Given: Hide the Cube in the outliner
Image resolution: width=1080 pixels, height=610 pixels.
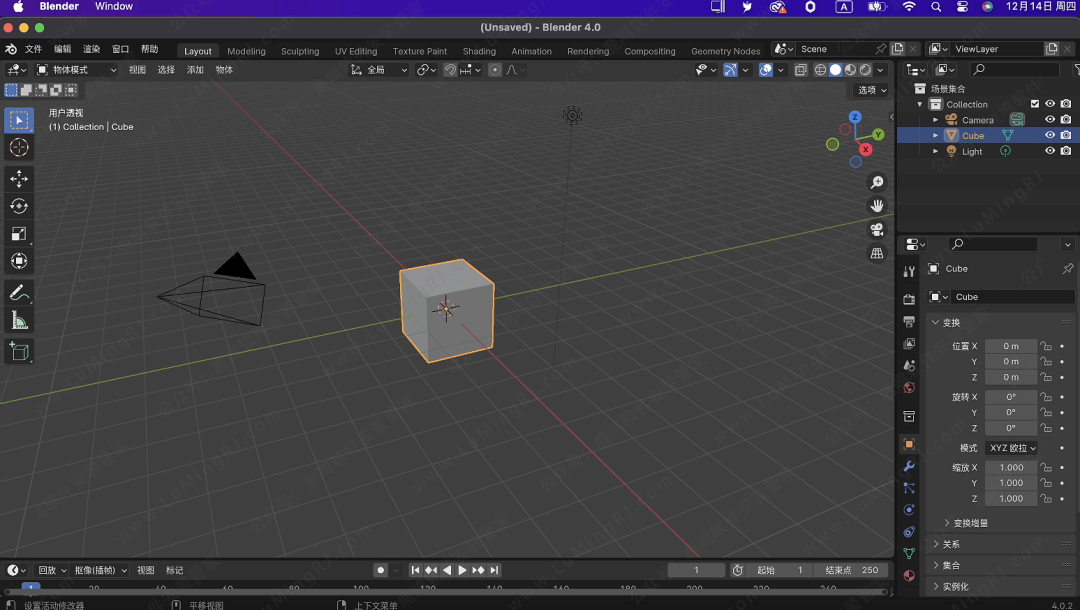Looking at the screenshot, I should [1050, 135].
